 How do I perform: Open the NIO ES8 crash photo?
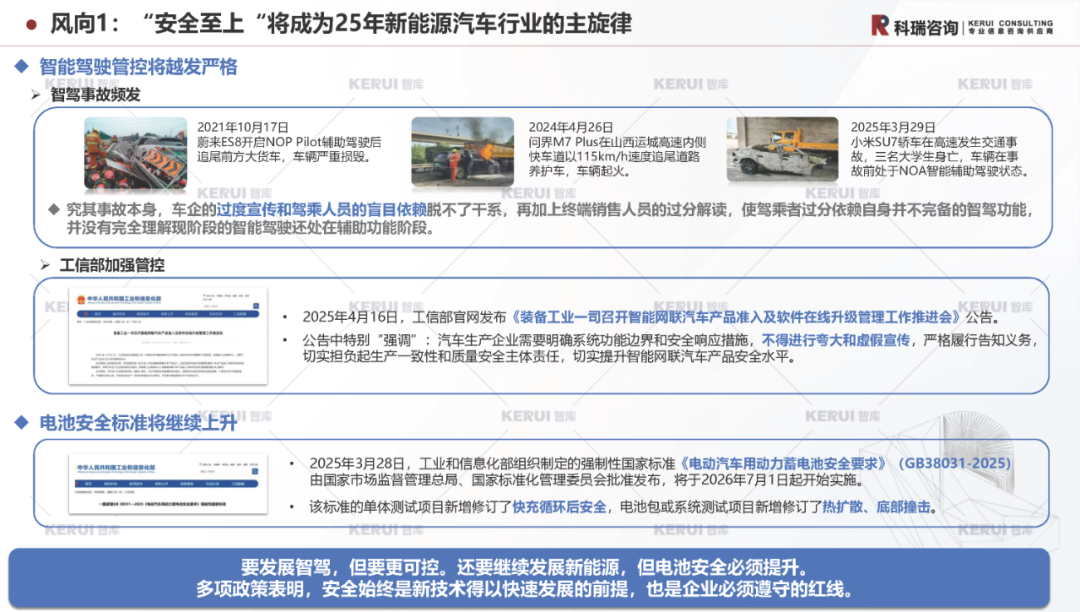coord(135,153)
